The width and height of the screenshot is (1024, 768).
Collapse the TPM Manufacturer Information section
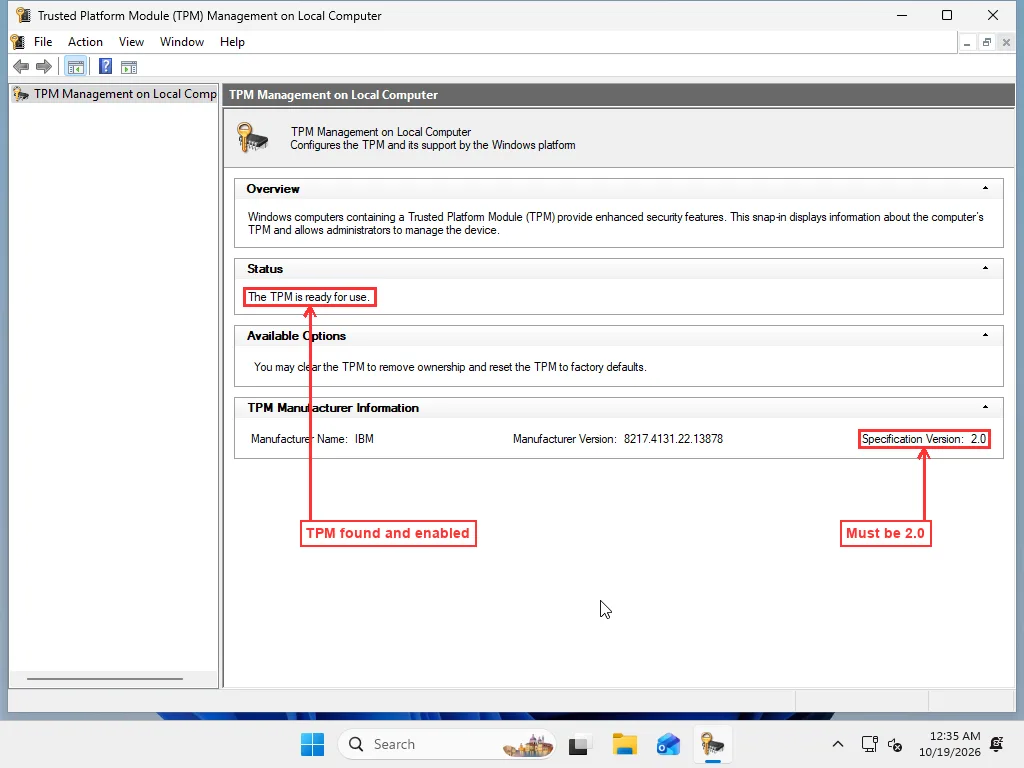985,407
